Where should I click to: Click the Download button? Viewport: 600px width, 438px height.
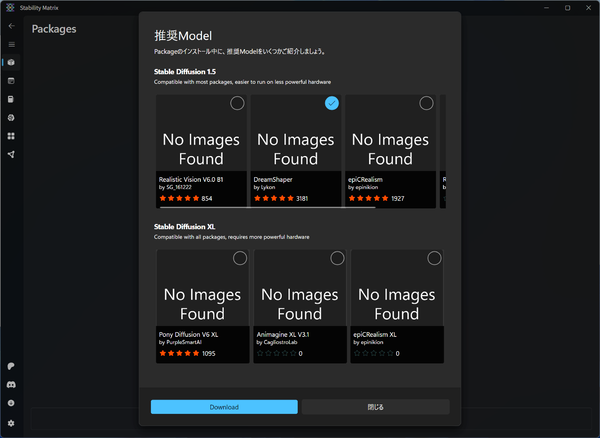[x=224, y=407]
